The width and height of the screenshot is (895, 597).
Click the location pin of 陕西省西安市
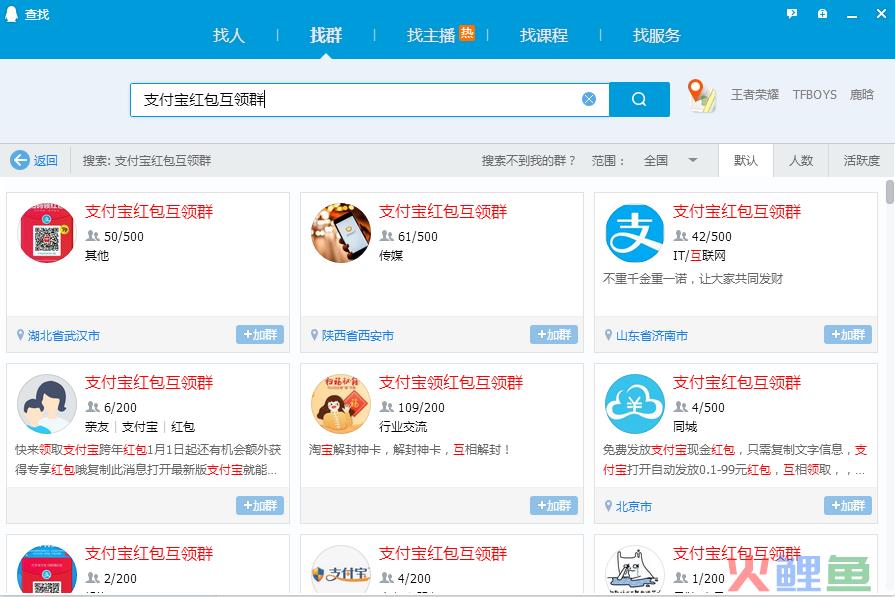(315, 335)
